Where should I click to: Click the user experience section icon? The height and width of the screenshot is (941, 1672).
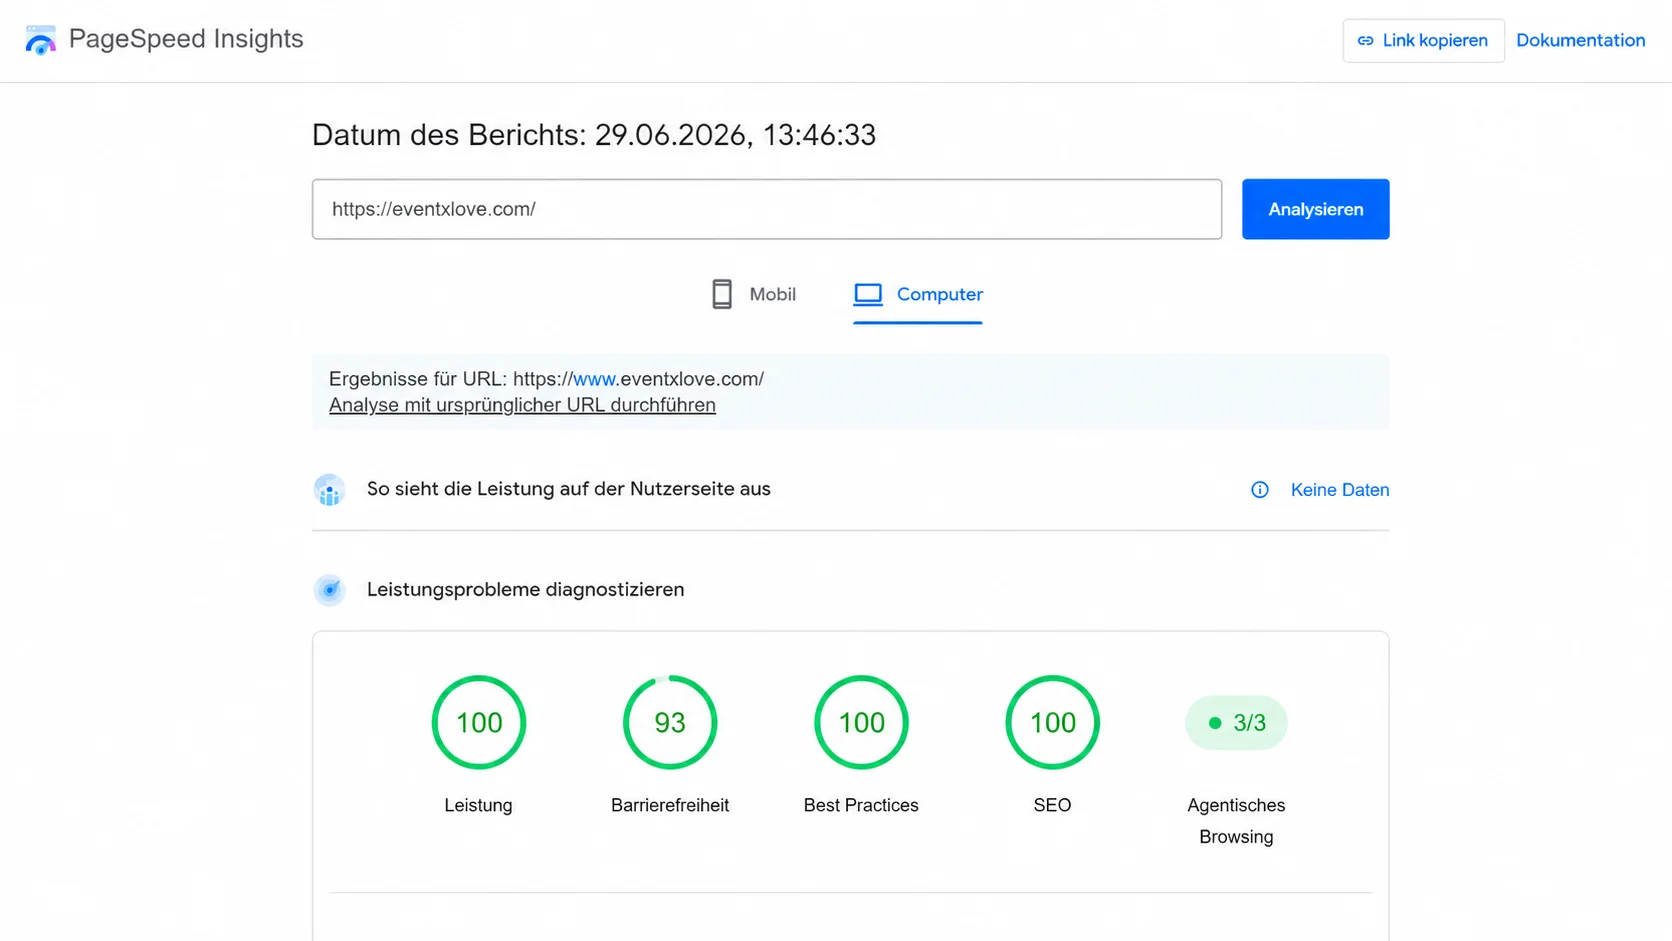click(x=329, y=490)
